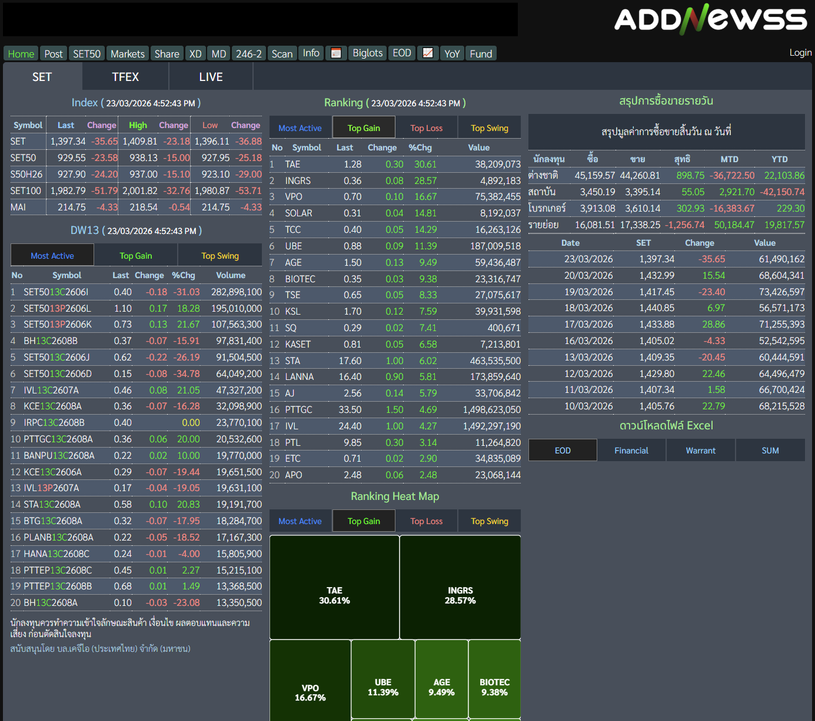Viewport: 815px width, 721px height.
Task: Select Top Loss in the Ranking panel
Action: tap(426, 128)
